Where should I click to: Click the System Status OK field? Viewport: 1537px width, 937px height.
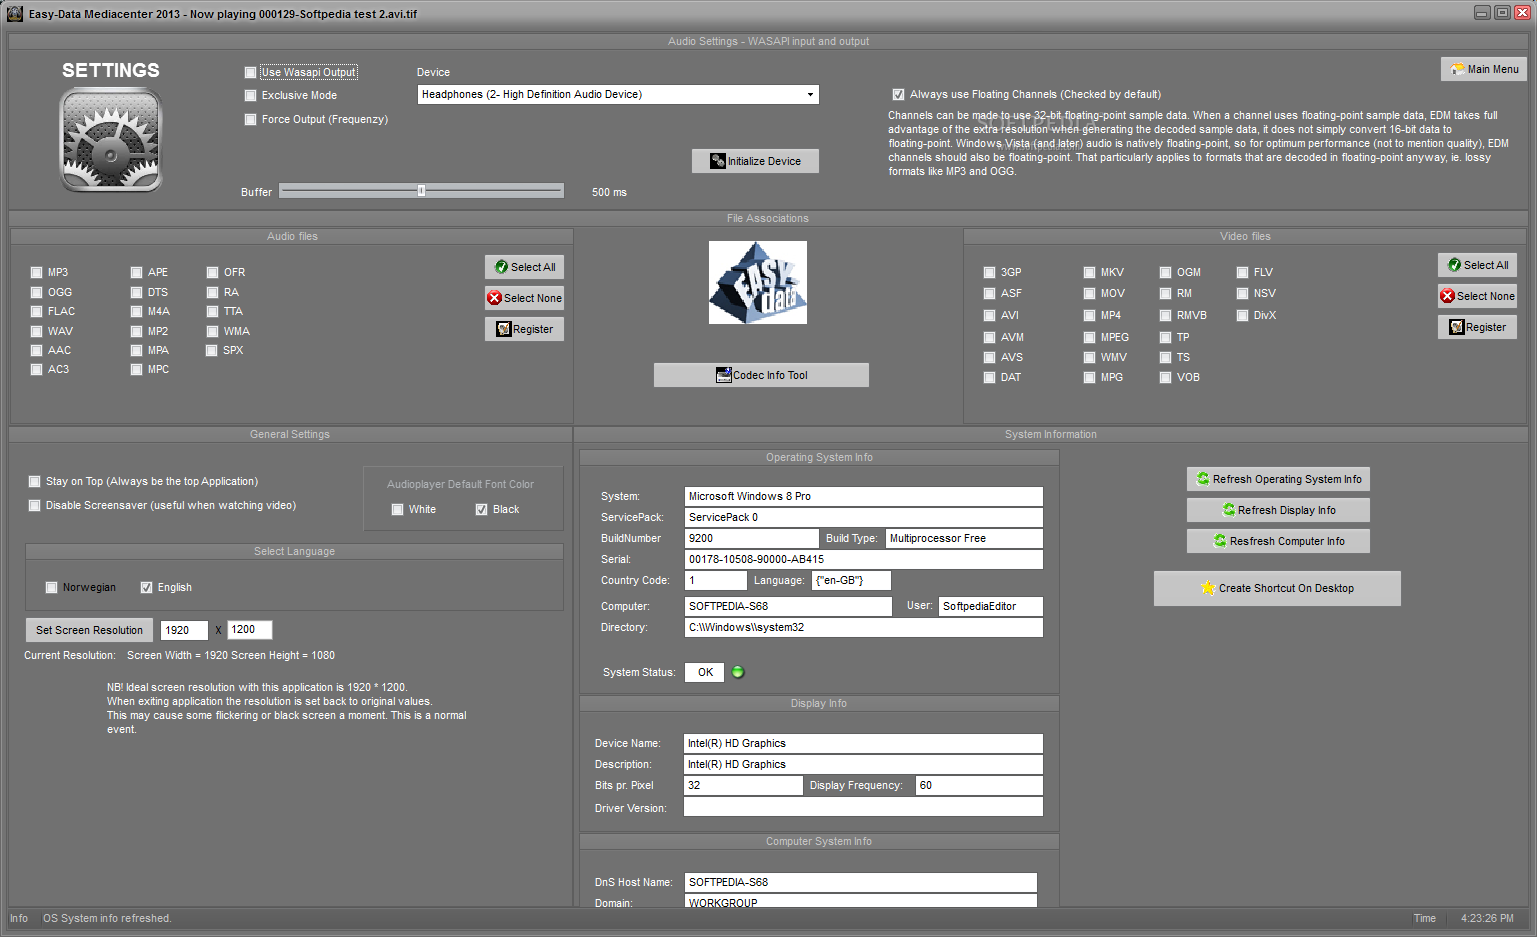pyautogui.click(x=704, y=672)
